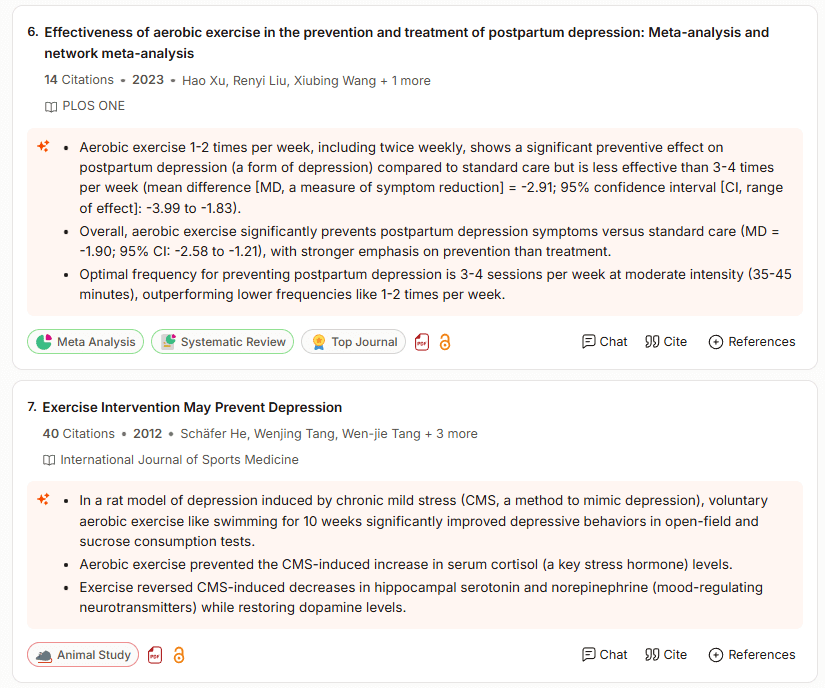Click the AI summary sparkle icon for paper 7
This screenshot has height=688, width=825.
[43, 500]
